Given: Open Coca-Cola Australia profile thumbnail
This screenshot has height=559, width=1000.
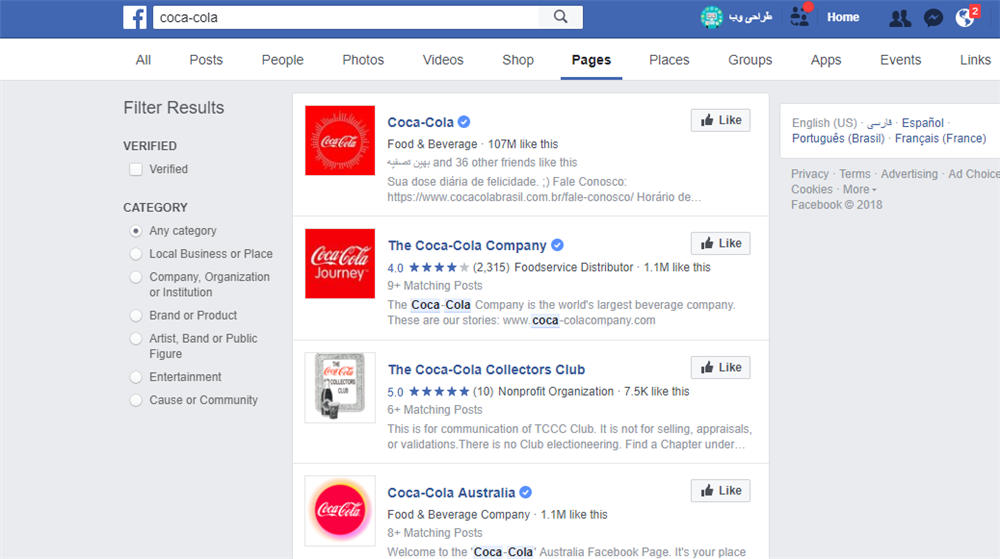Looking at the screenshot, I should pos(340,511).
